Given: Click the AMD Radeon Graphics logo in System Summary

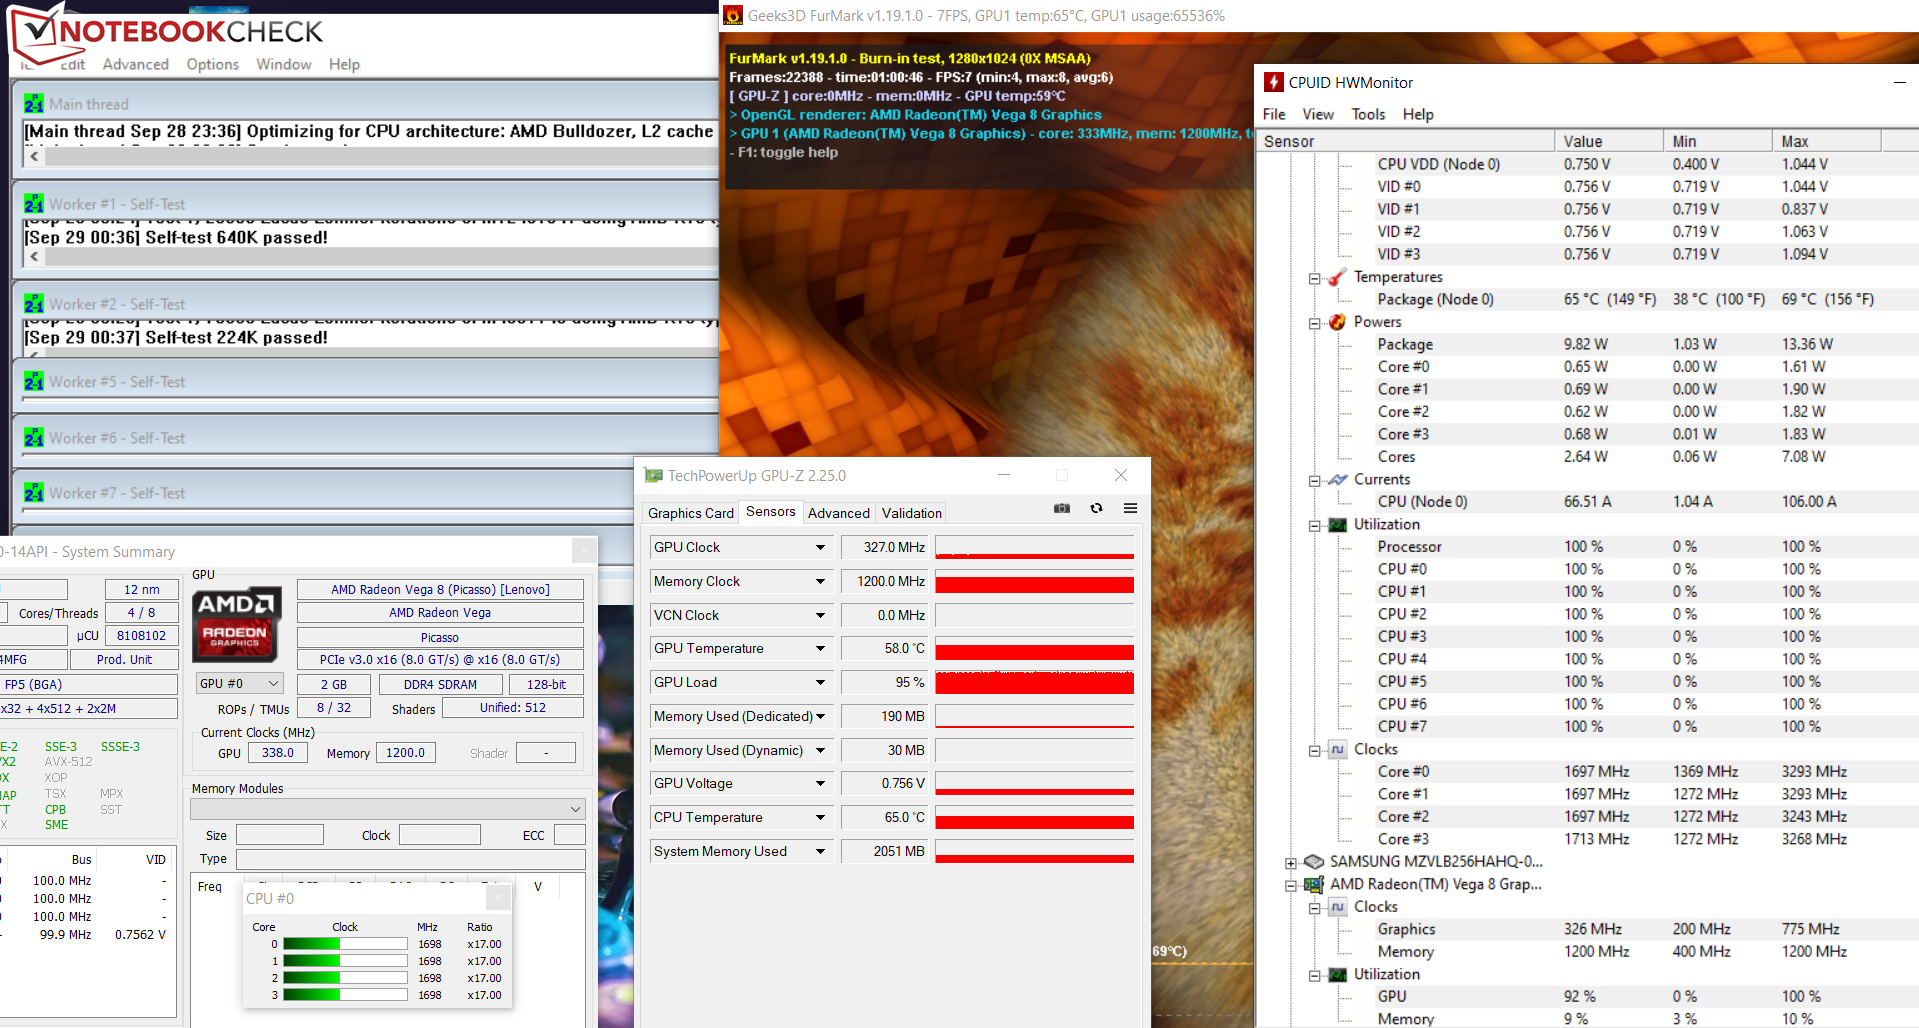Looking at the screenshot, I should [x=236, y=624].
